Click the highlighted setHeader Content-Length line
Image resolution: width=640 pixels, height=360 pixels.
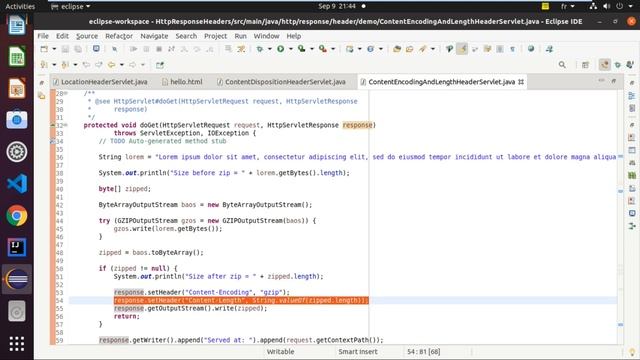tap(241, 300)
